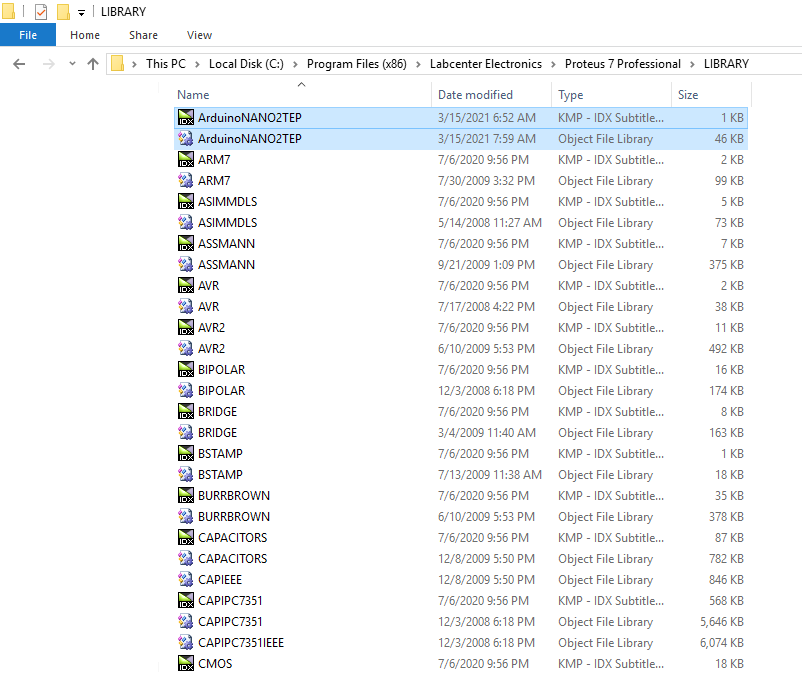This screenshot has width=802, height=676.
Task: Expand the chevron after This PC
Action: pos(197,64)
